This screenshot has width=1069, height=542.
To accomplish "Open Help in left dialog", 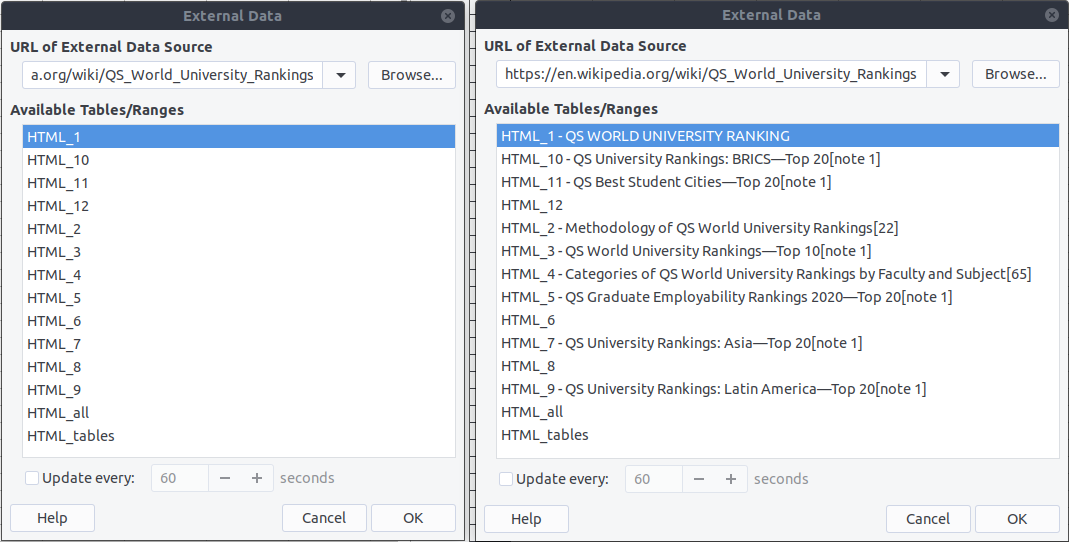I will (52, 518).
